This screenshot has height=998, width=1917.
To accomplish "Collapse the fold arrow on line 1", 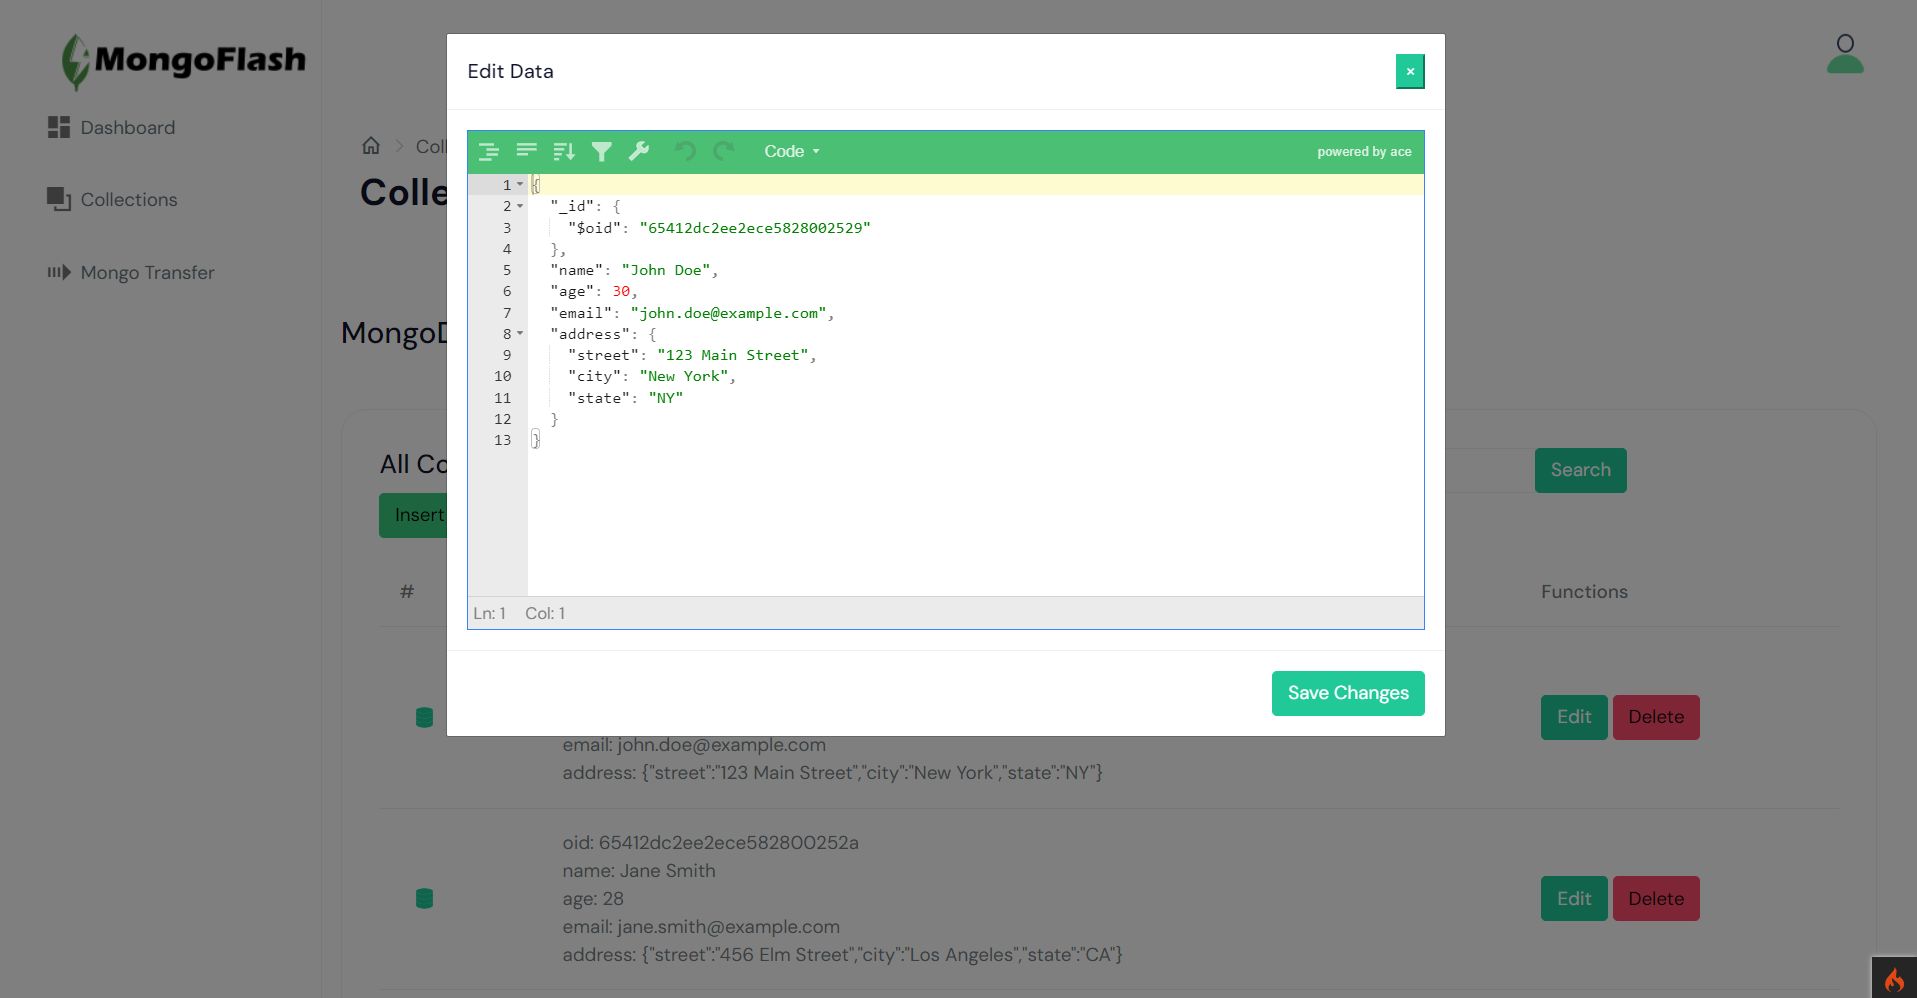I will pos(520,185).
